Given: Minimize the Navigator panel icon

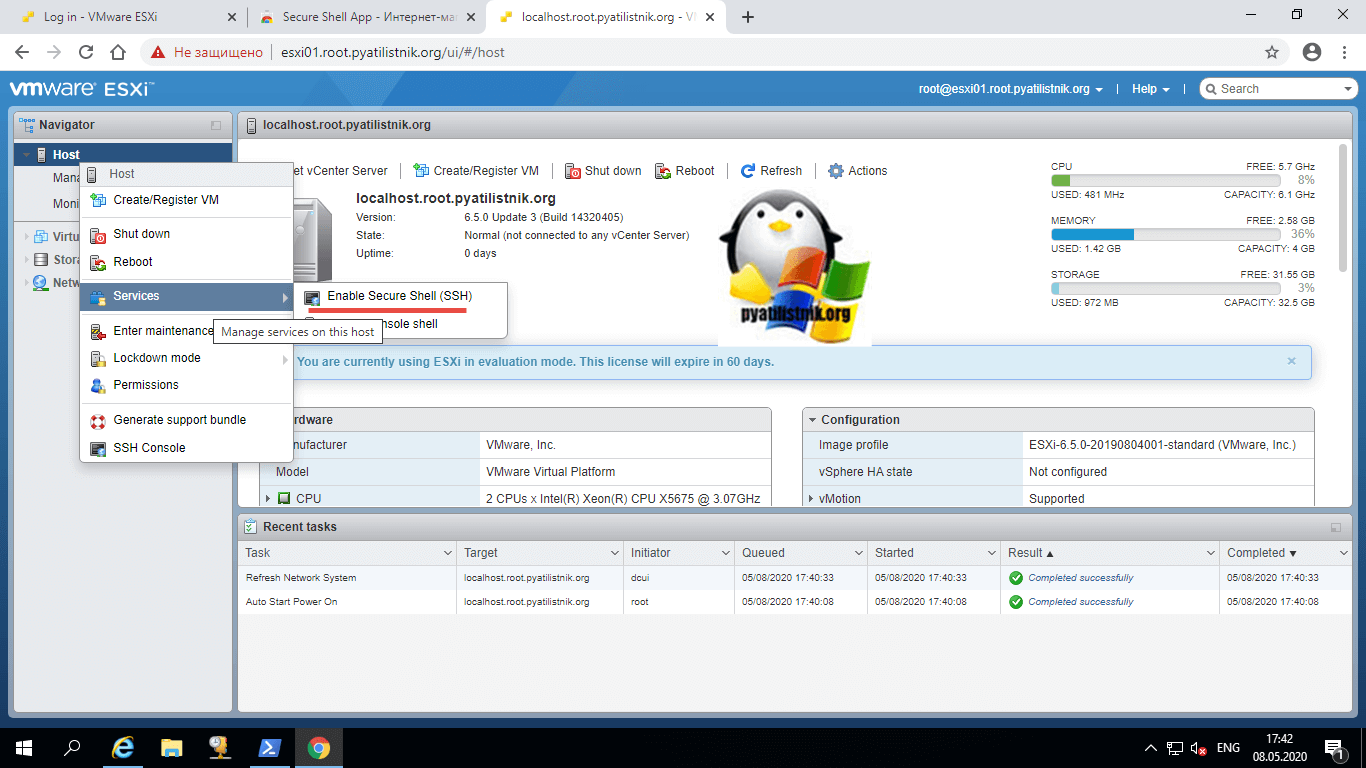Looking at the screenshot, I should 216,126.
